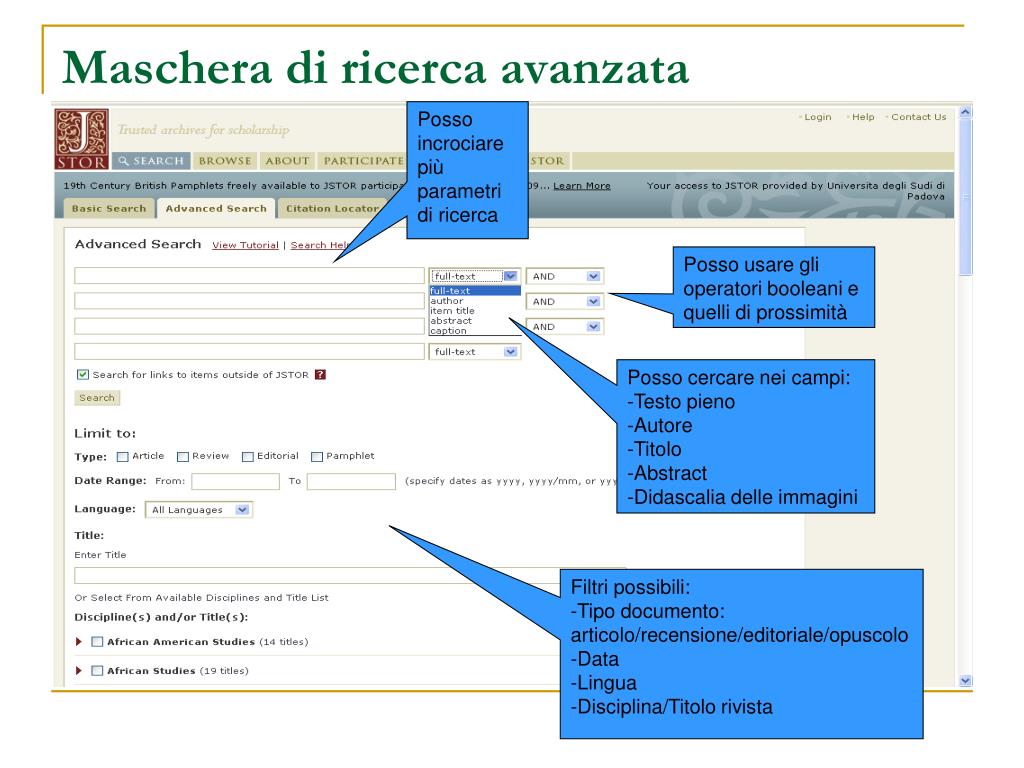
Task: Click the first search term field
Action: click(249, 276)
